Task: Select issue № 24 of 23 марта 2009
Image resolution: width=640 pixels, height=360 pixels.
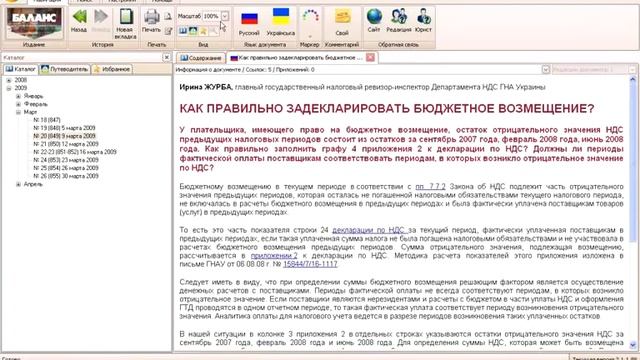Action: [66, 160]
